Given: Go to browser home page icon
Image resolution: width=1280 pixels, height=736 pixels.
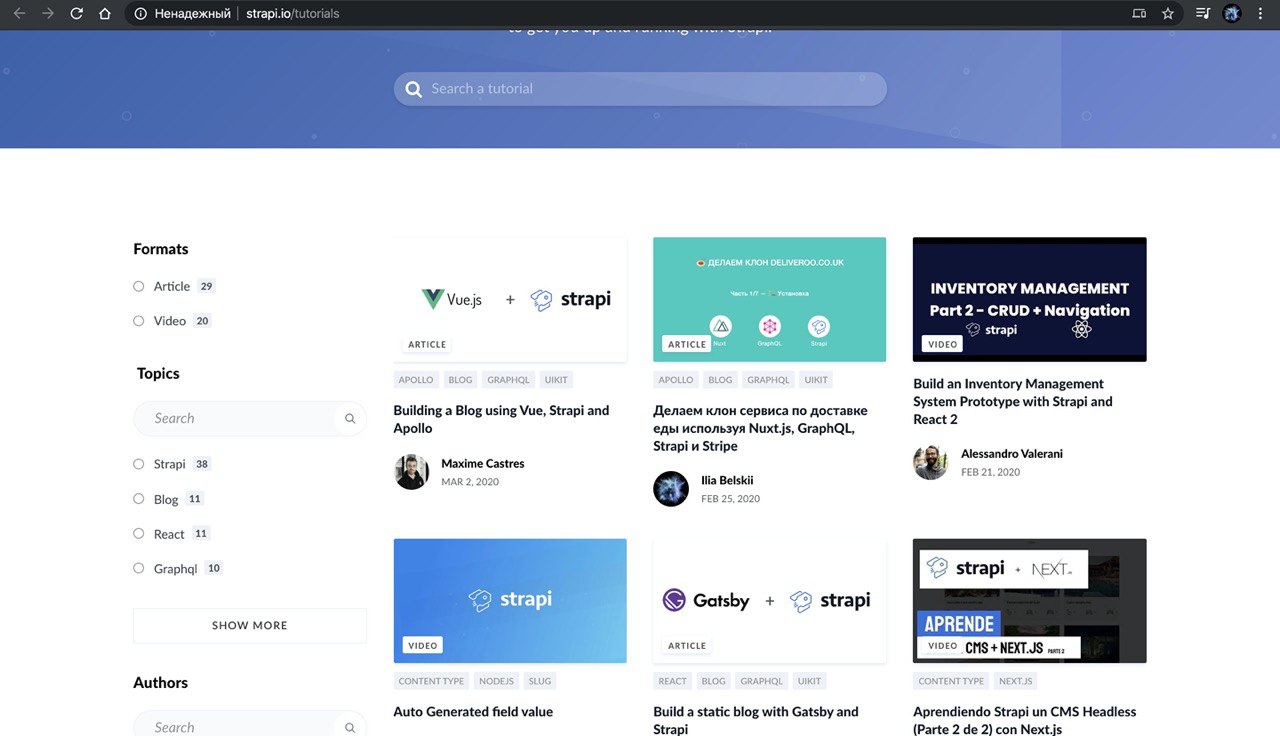Looking at the screenshot, I should (105, 14).
